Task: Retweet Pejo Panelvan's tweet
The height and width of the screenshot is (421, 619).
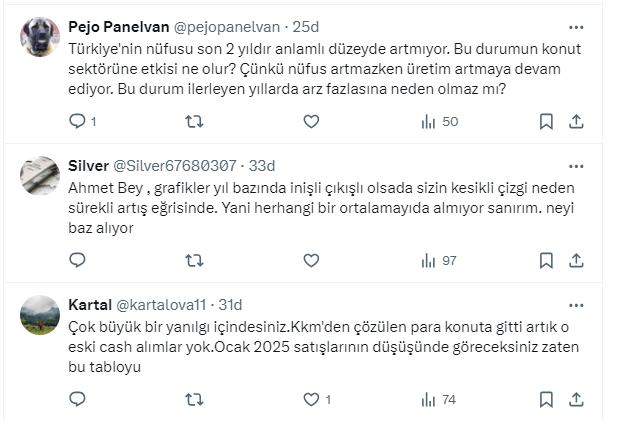Action: coord(195,121)
